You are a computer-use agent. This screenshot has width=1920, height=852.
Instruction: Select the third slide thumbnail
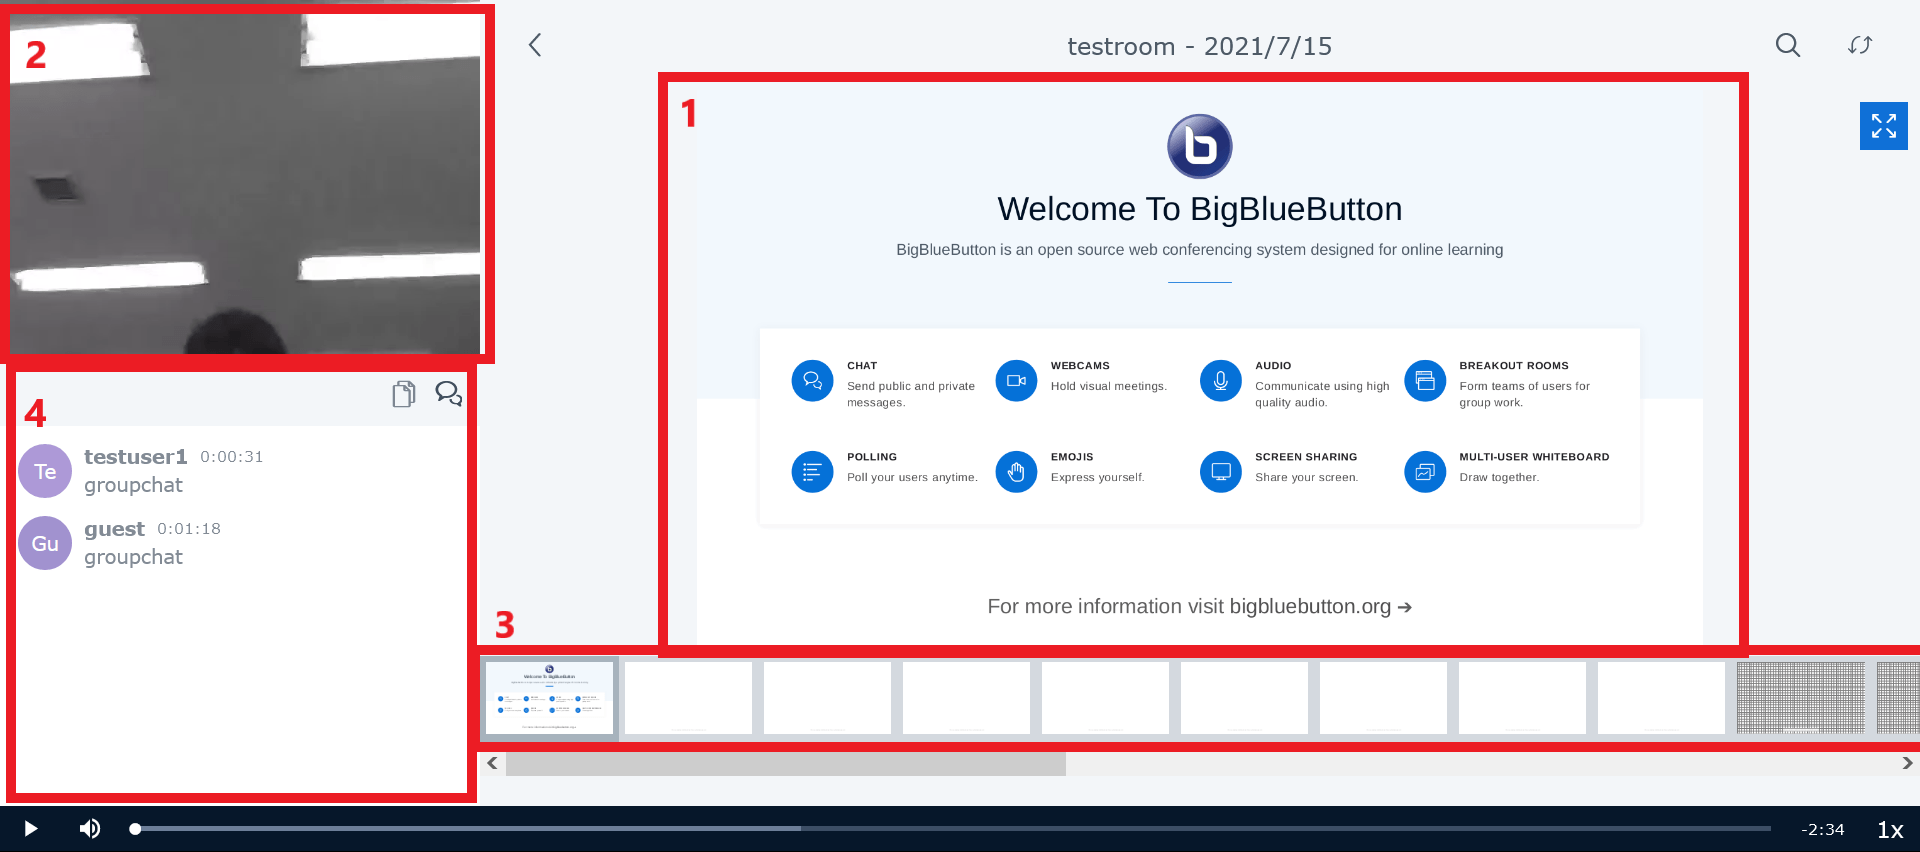click(x=827, y=698)
